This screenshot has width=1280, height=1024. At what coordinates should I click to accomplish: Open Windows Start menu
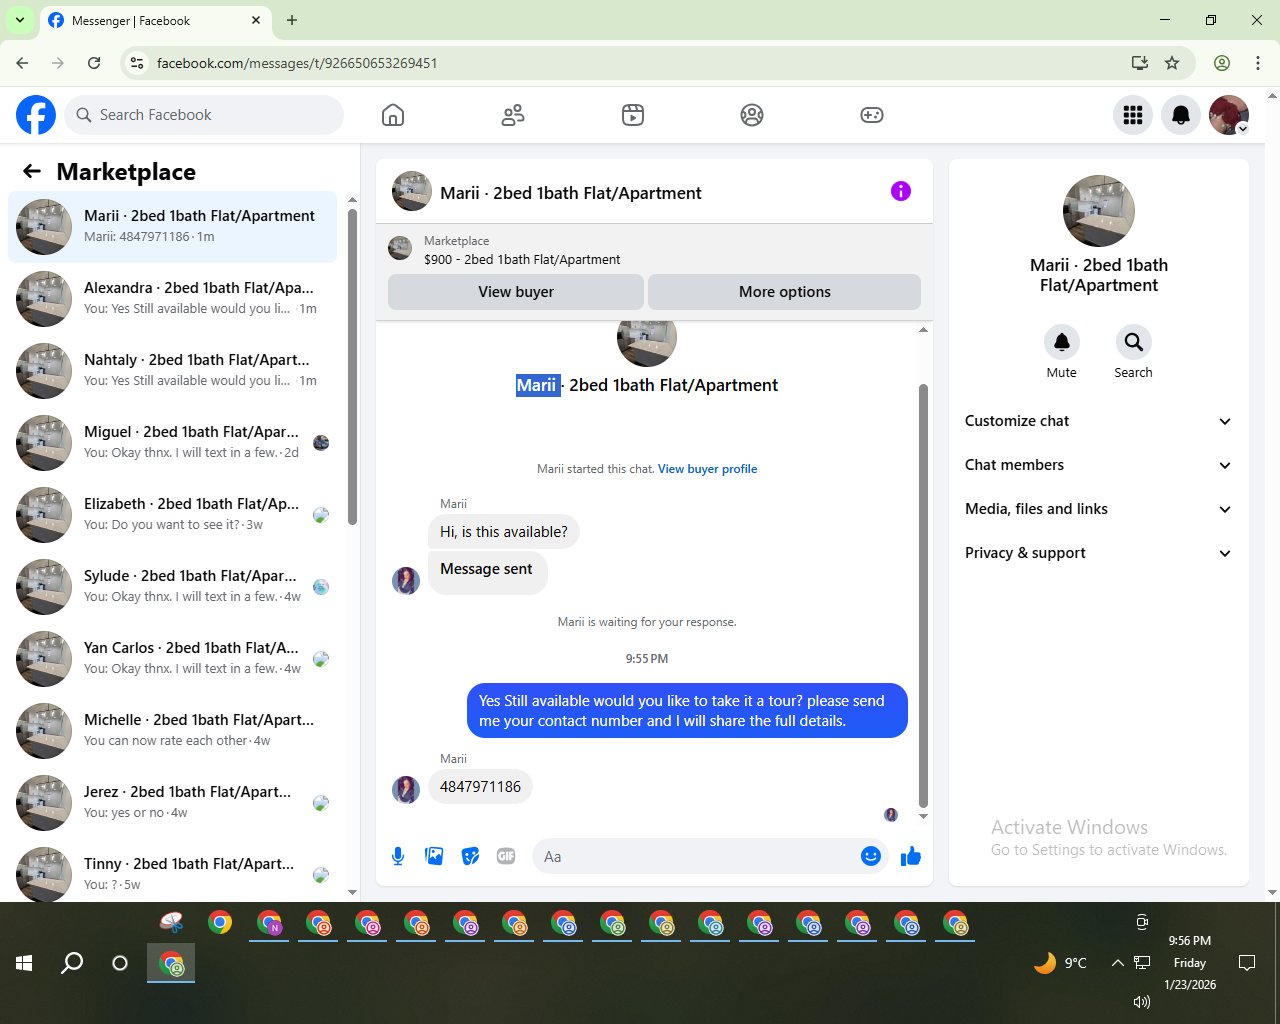tap(24, 963)
